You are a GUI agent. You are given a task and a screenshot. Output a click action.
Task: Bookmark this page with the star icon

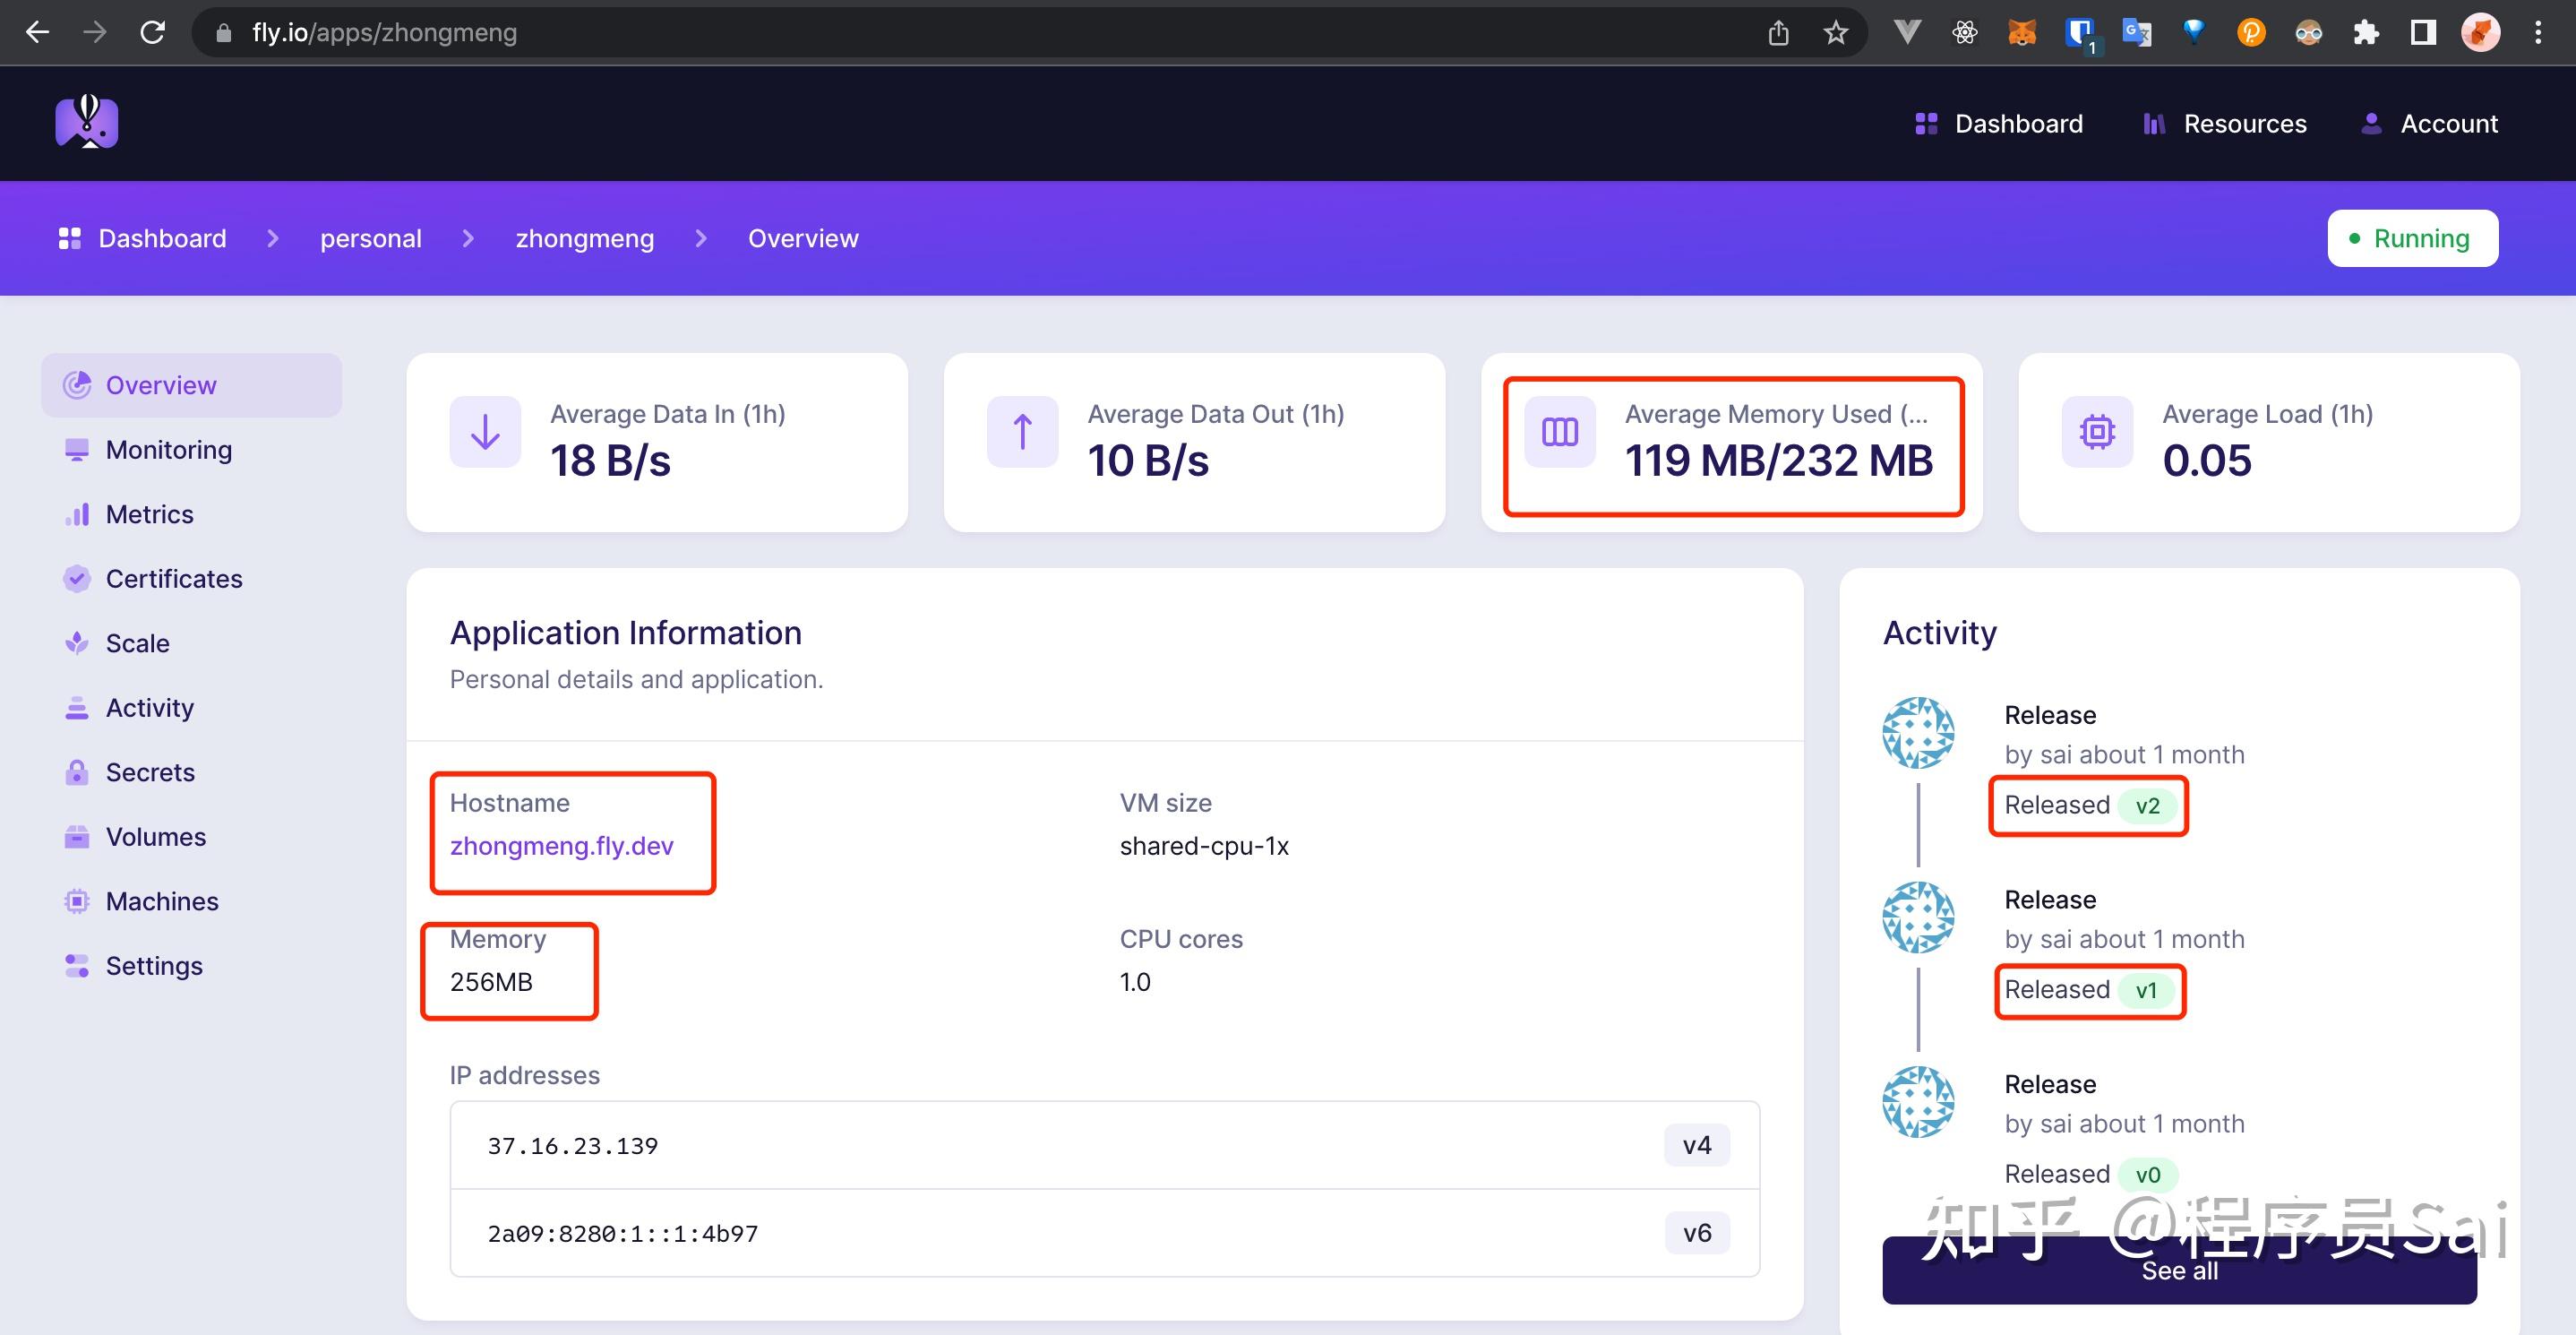click(1835, 33)
